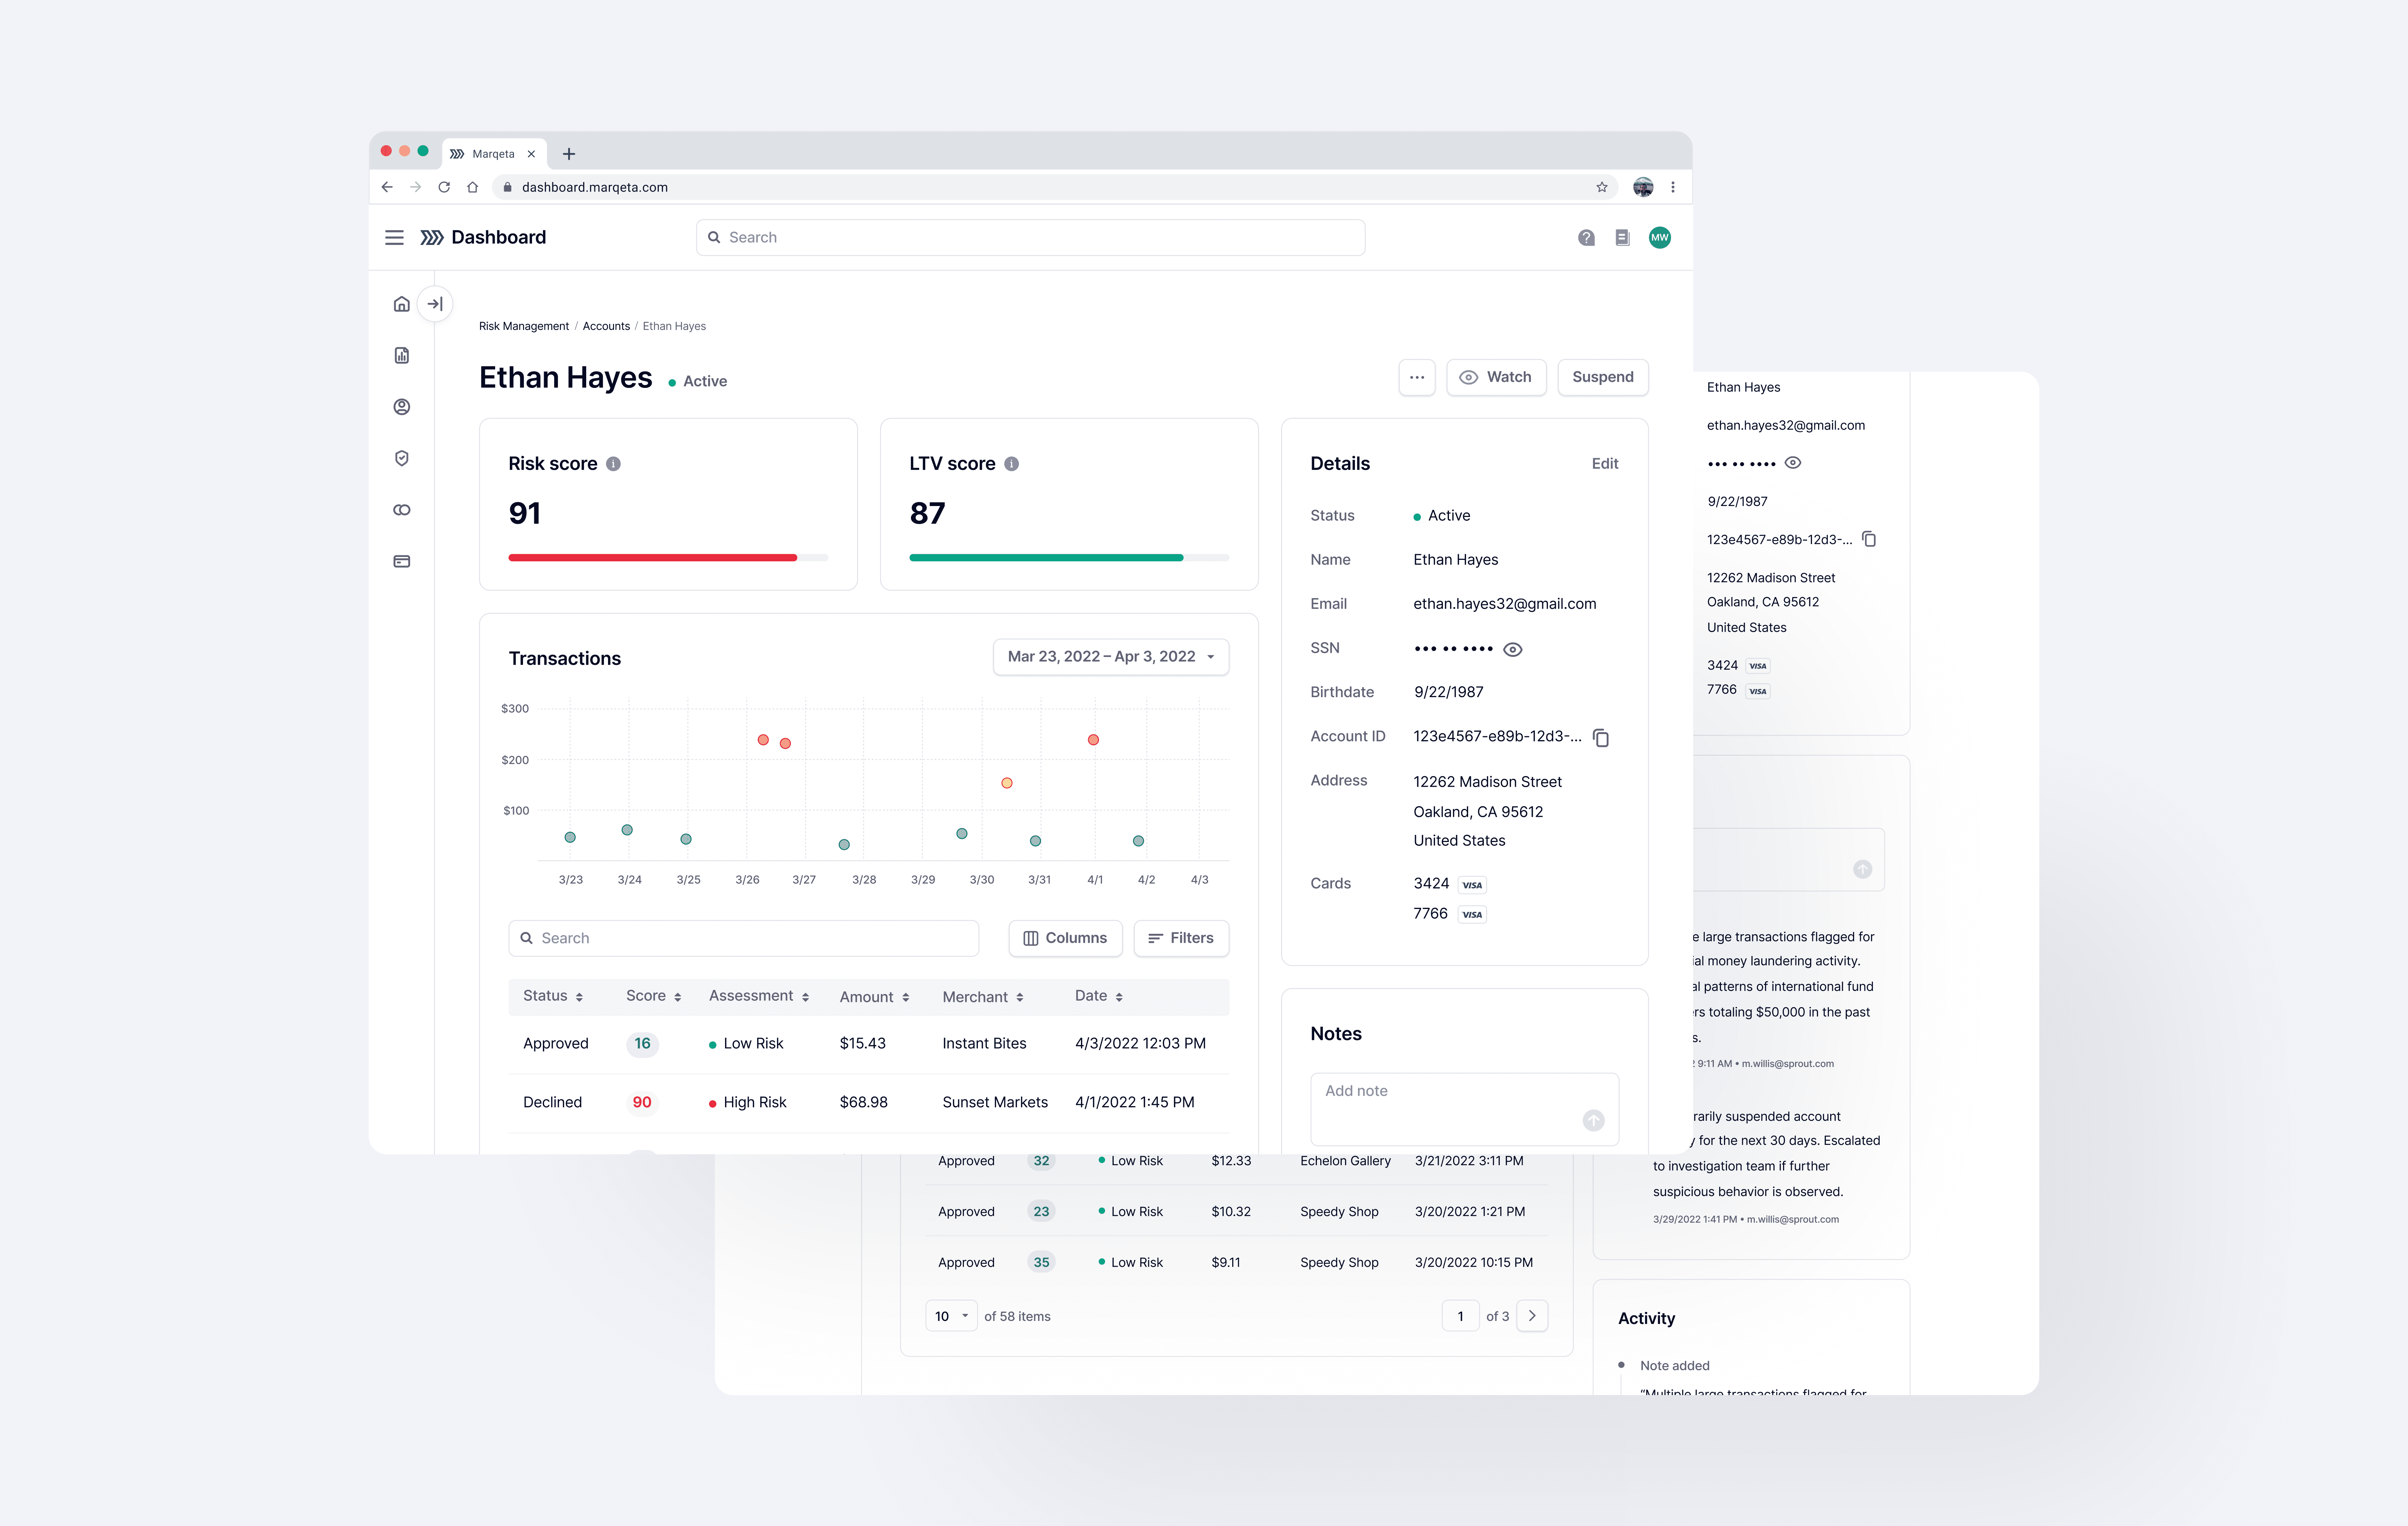Go to Accounts in the breadcrumb
Screen dimensions: 2408x1526
click(x=606, y=326)
